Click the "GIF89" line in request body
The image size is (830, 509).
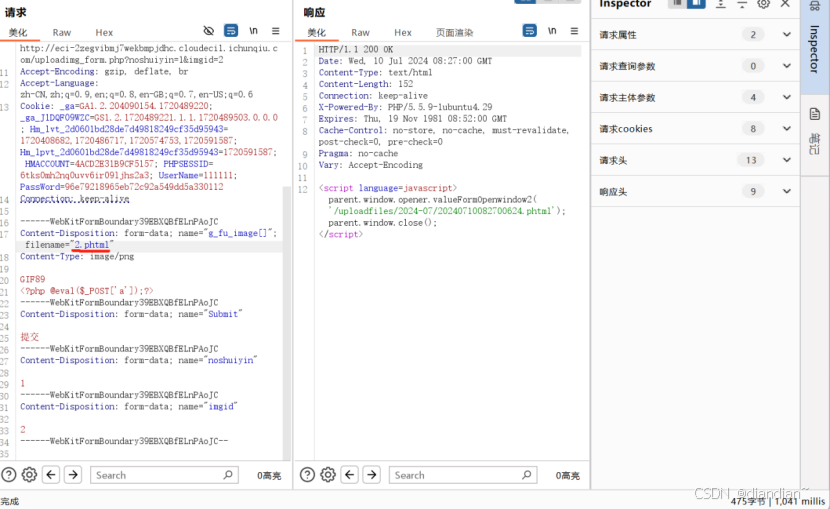[x=33, y=279]
